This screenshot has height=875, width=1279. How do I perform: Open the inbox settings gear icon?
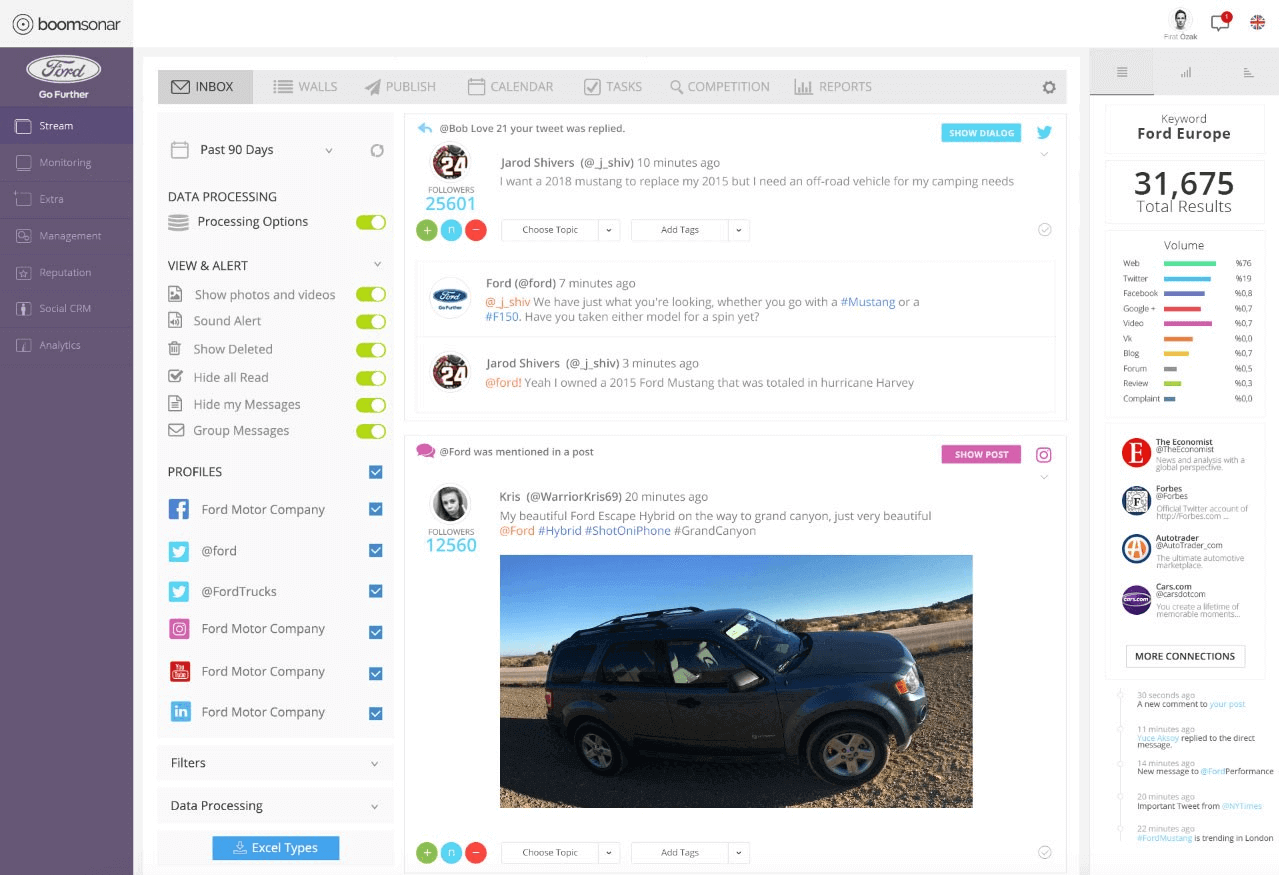[x=1049, y=87]
